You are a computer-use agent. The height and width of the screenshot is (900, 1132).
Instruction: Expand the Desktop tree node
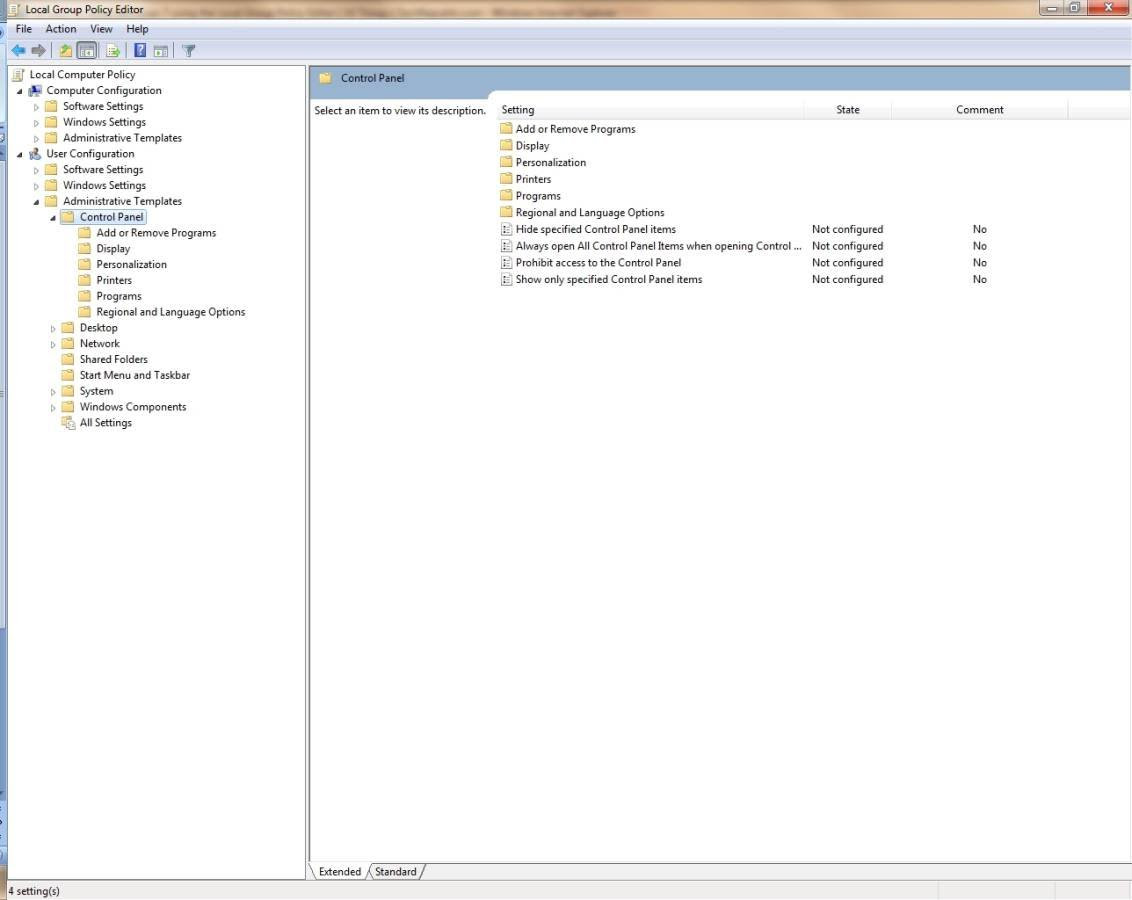pos(53,328)
